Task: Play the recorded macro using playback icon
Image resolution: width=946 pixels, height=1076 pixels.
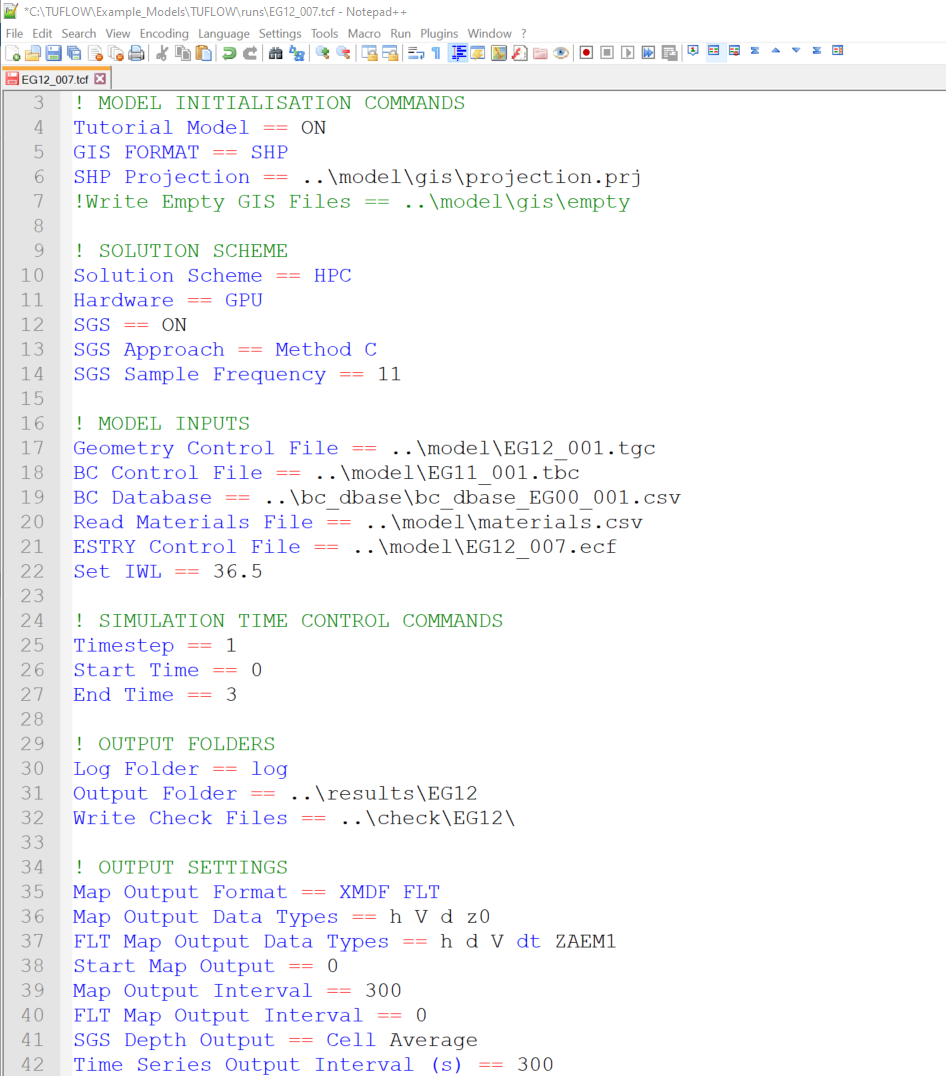Action: click(628, 53)
